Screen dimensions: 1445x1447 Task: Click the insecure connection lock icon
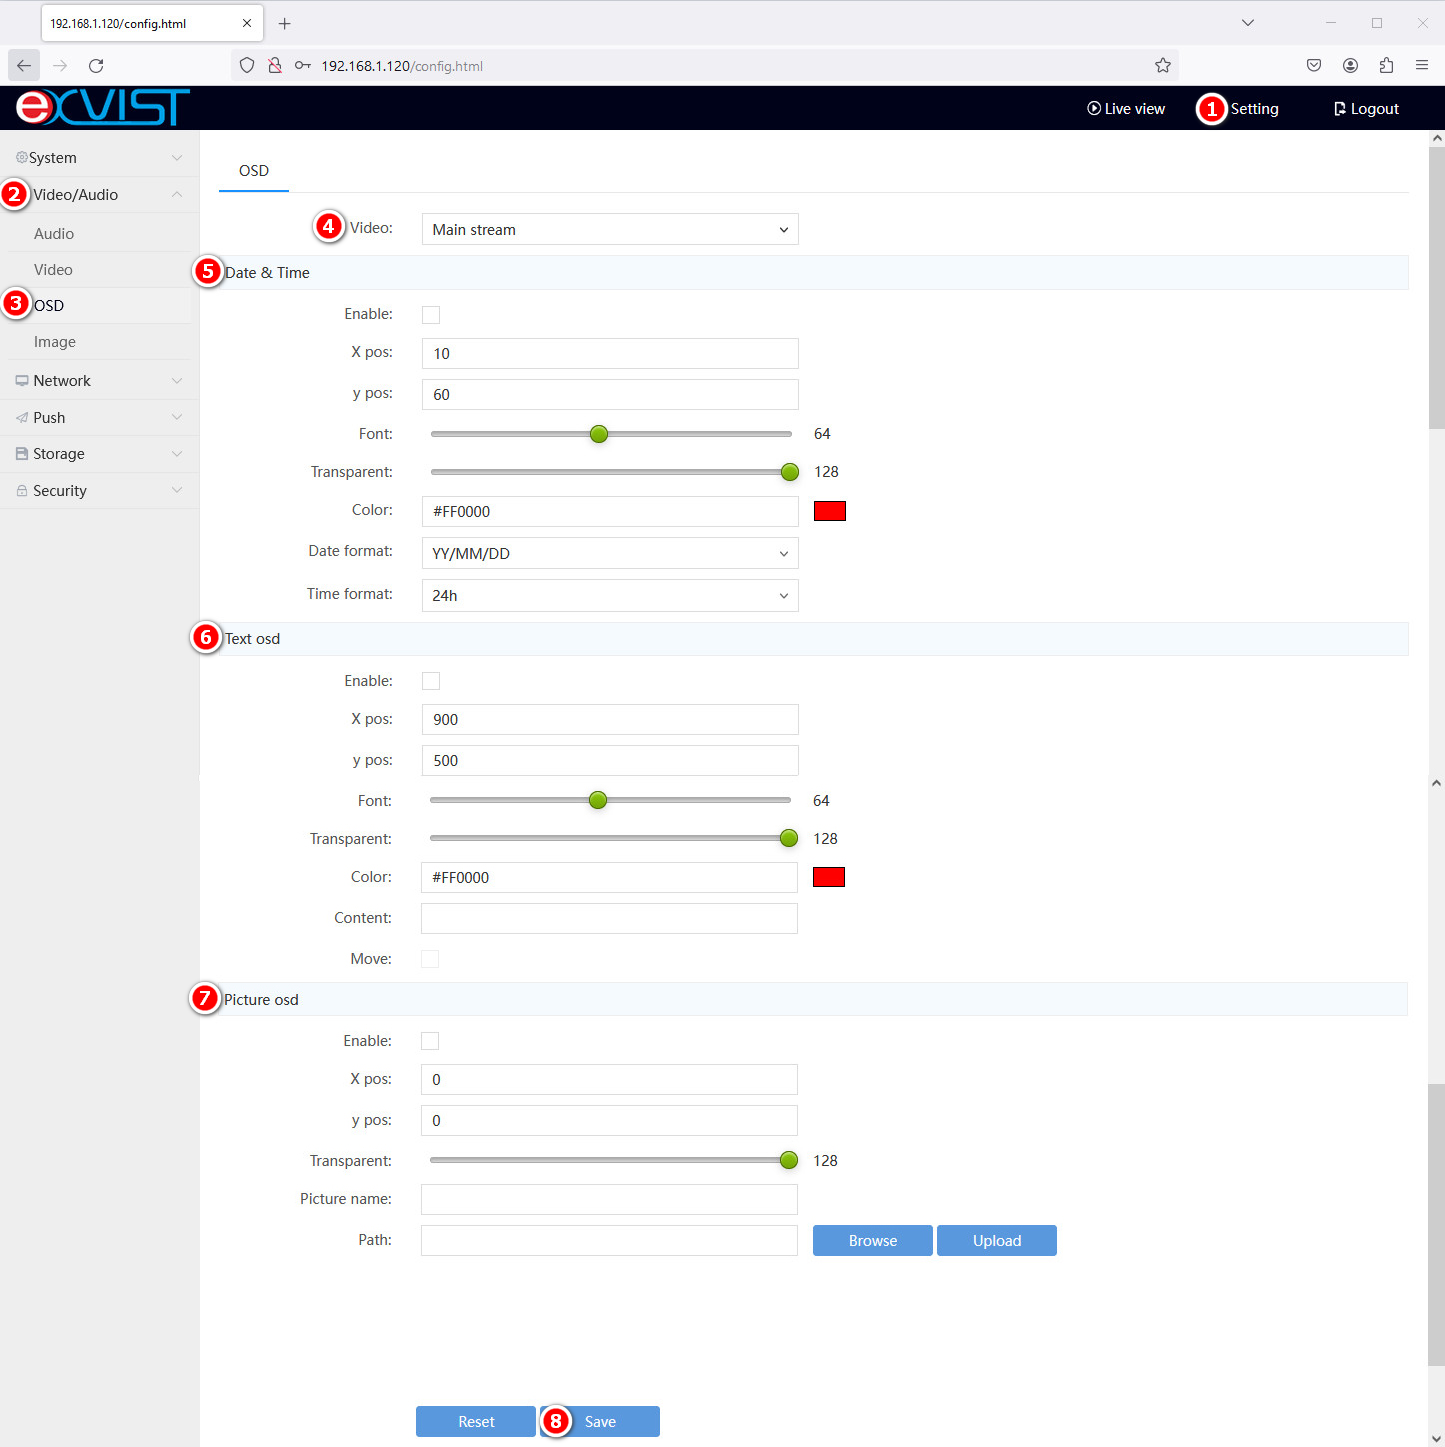[x=274, y=65]
